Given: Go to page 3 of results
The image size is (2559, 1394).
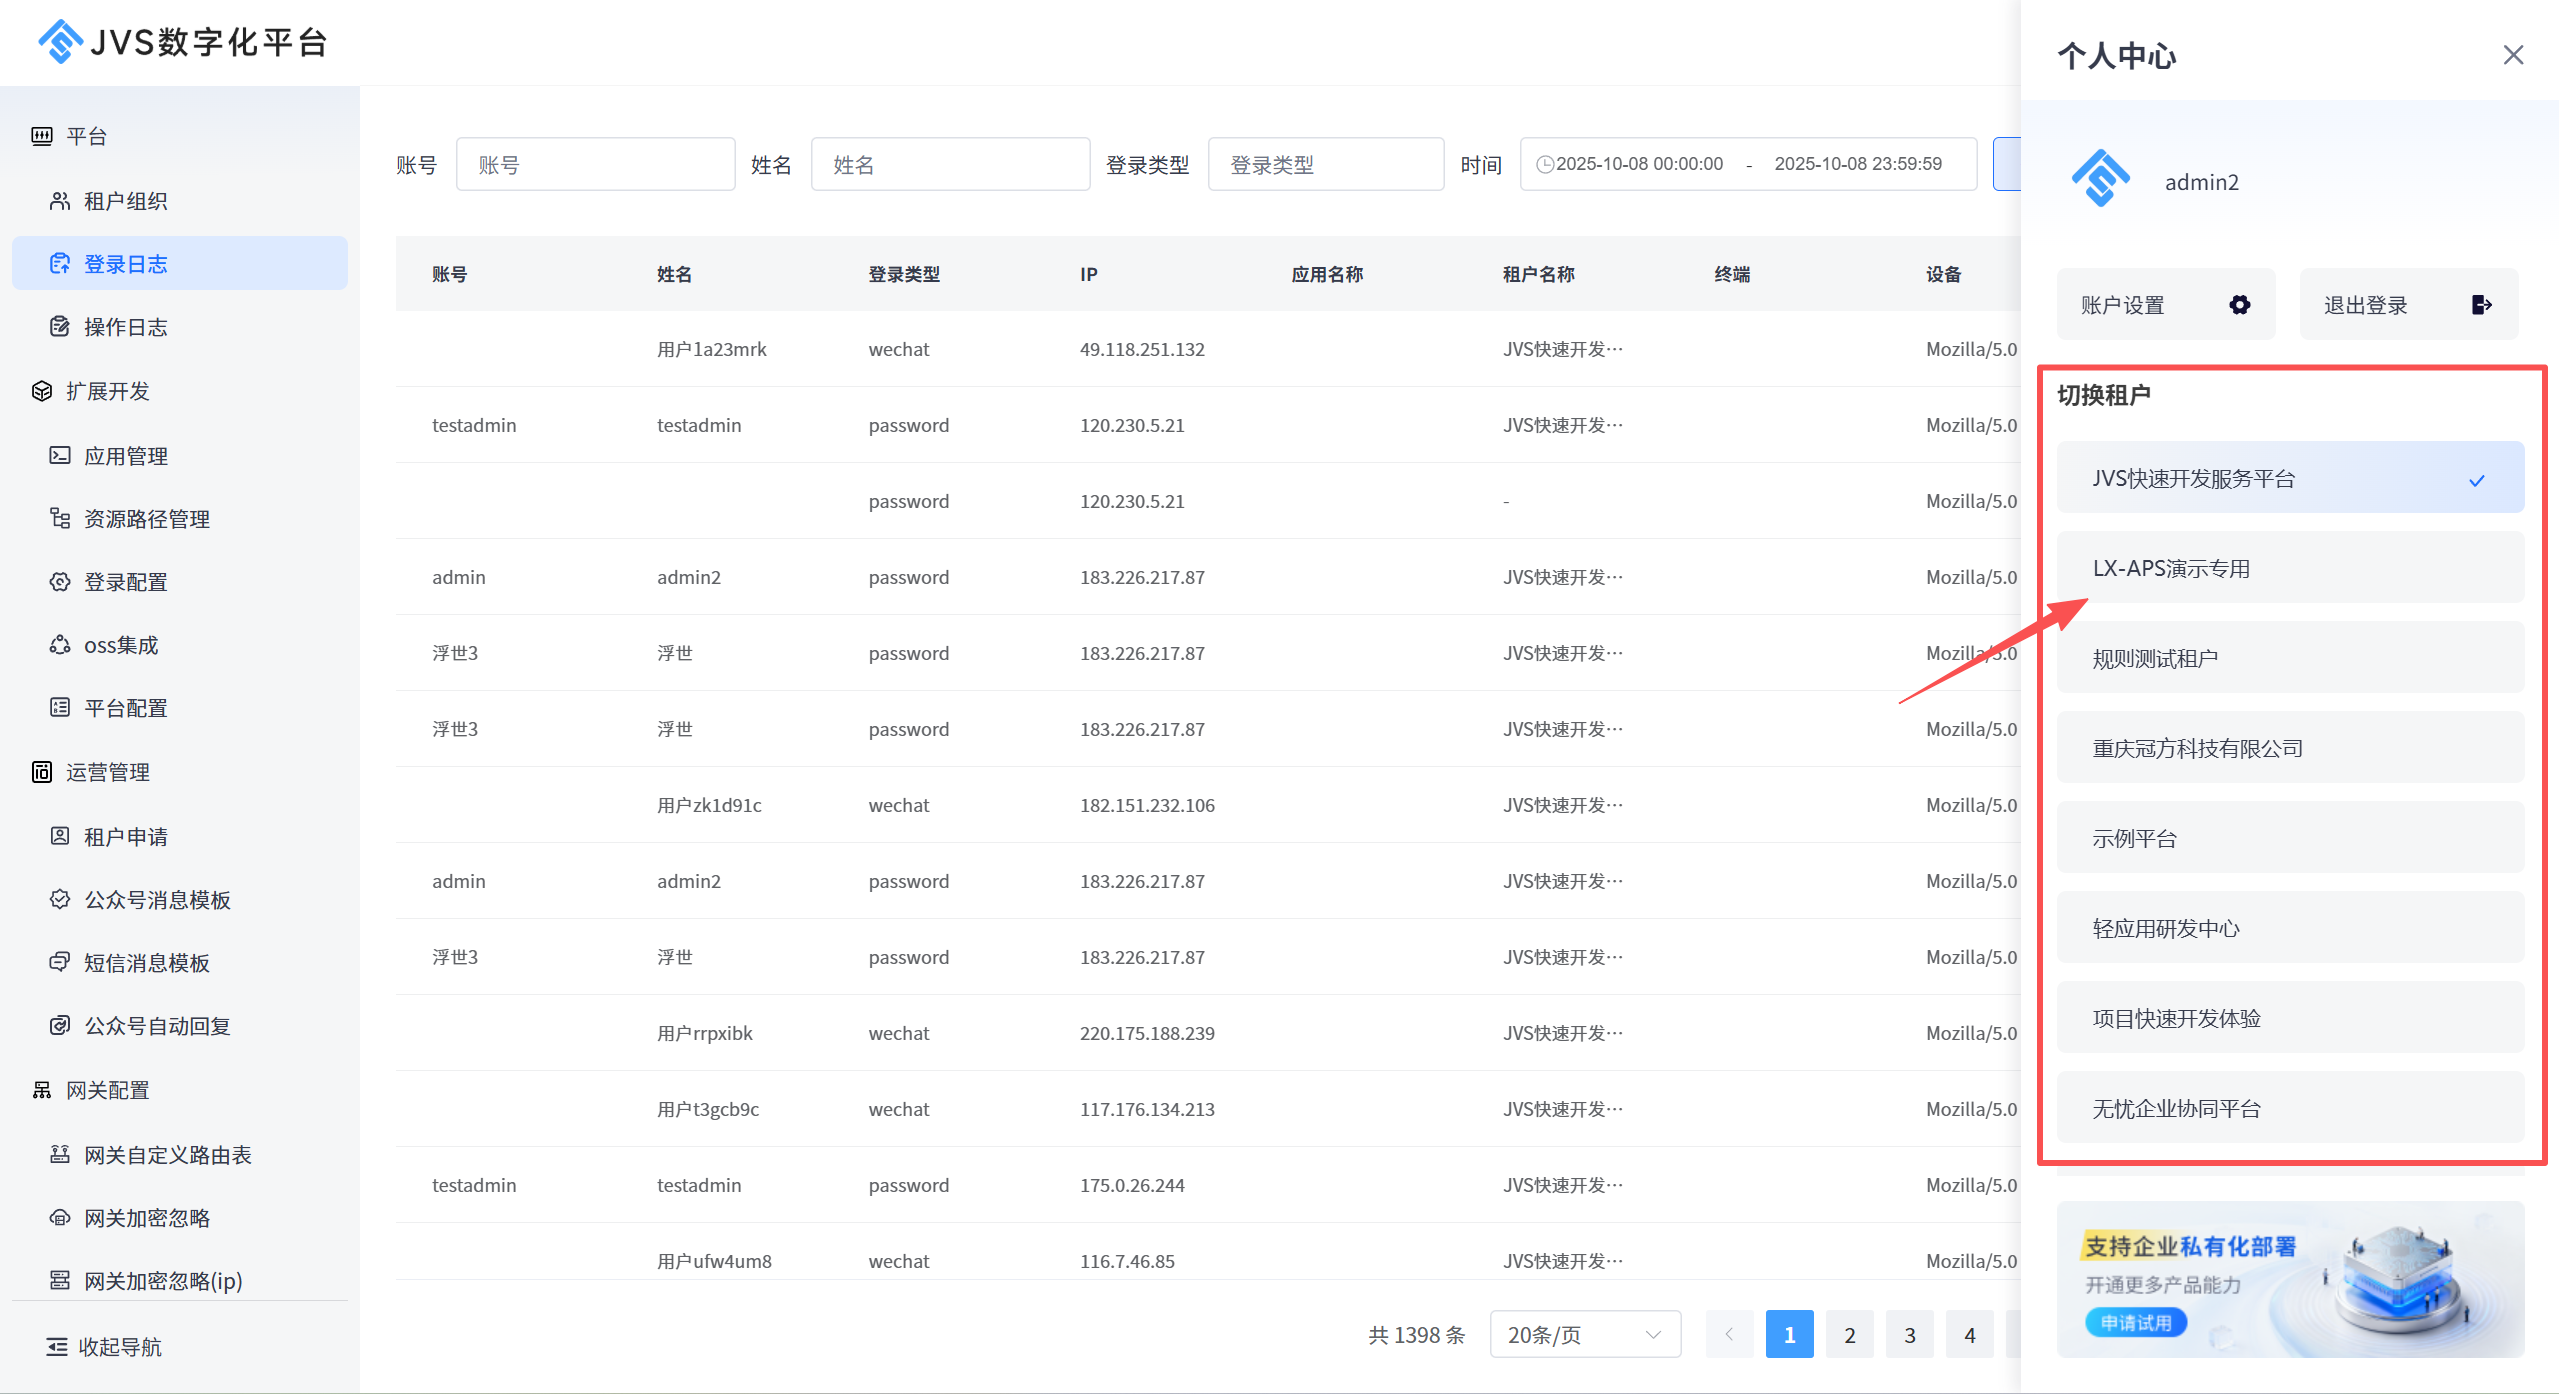Looking at the screenshot, I should point(1909,1335).
